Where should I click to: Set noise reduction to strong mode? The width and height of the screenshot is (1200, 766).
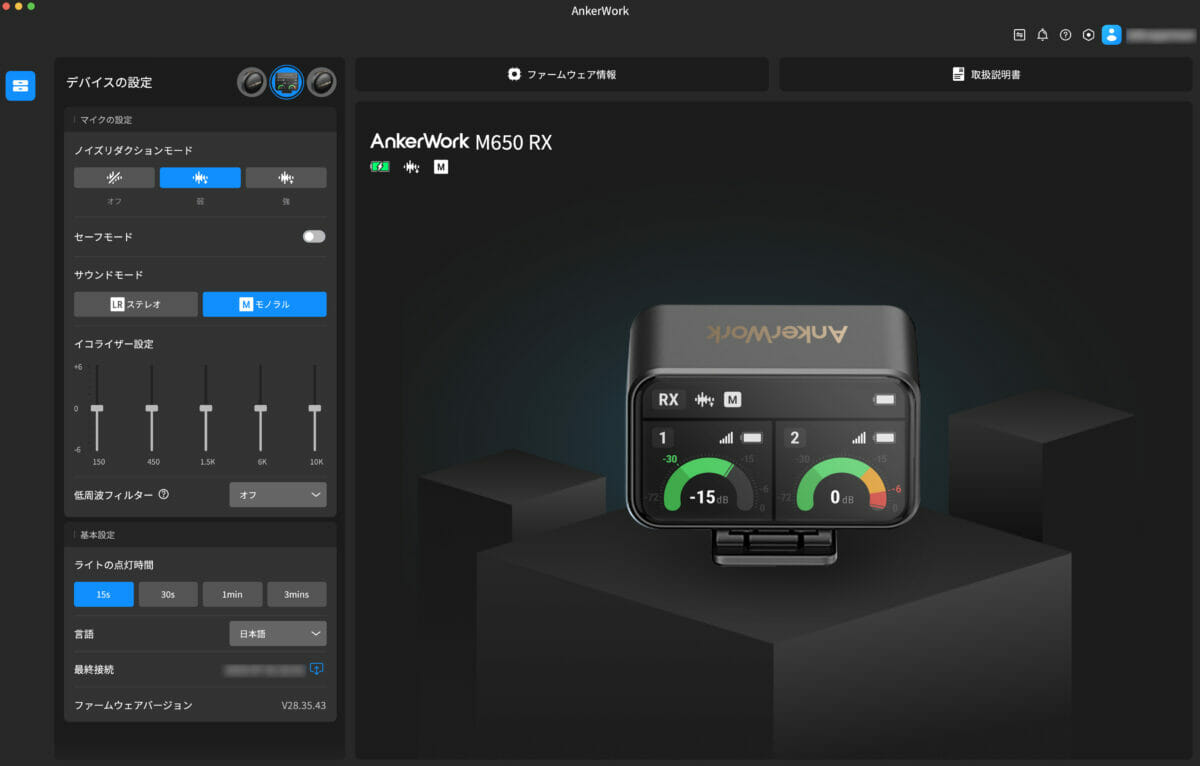pos(286,178)
